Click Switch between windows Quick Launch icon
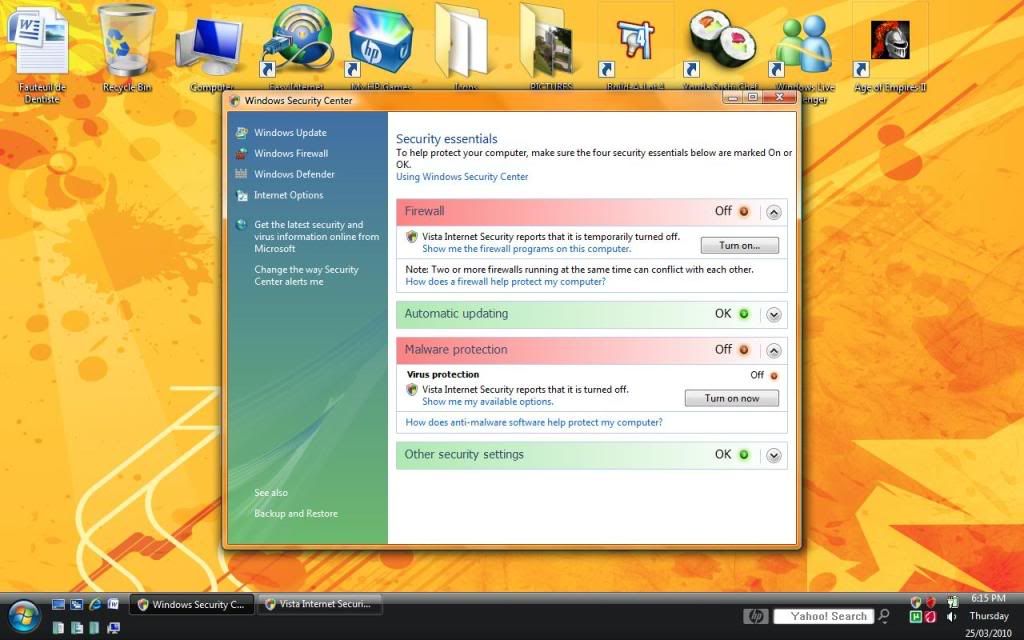 coord(76,605)
